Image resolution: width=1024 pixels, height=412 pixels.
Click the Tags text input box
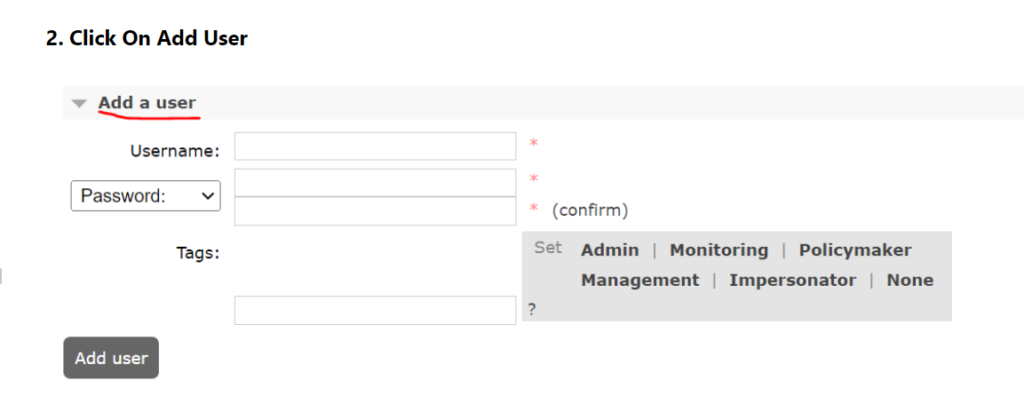coord(375,310)
